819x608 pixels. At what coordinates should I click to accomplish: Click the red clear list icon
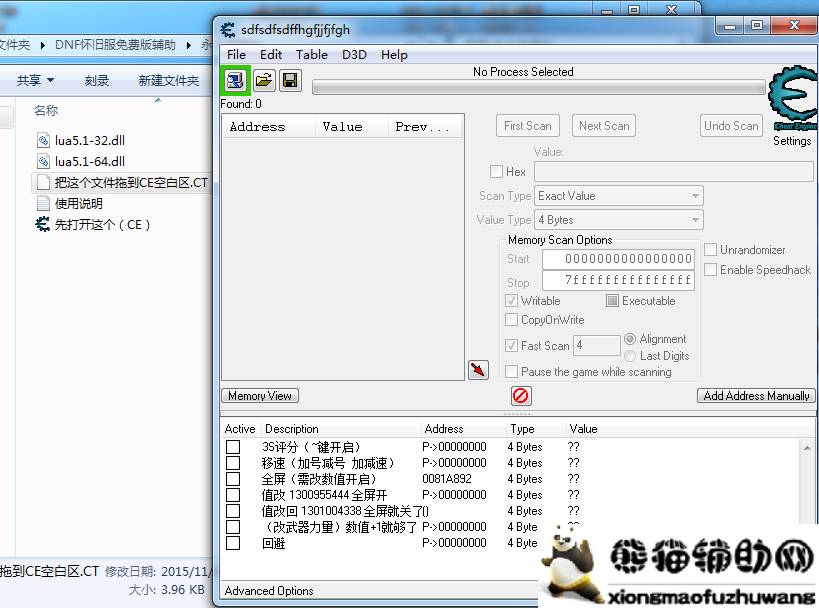(x=521, y=396)
